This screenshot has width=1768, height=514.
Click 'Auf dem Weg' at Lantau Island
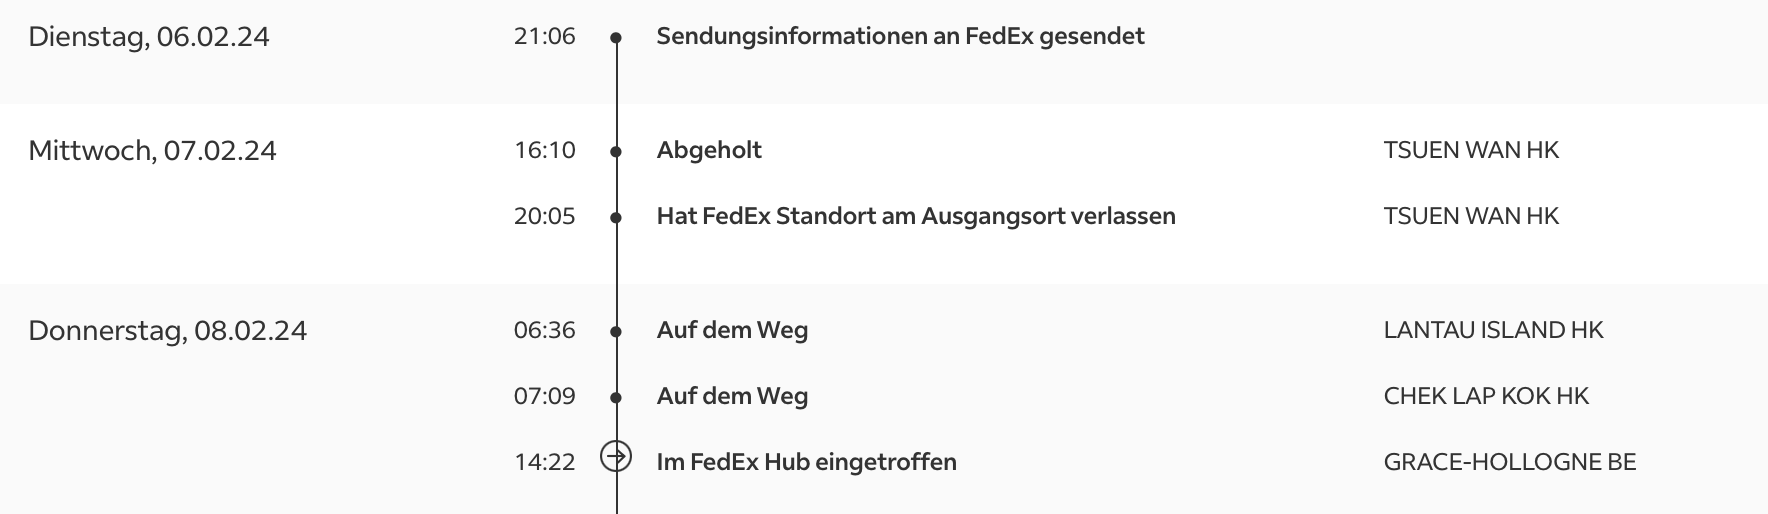click(732, 330)
